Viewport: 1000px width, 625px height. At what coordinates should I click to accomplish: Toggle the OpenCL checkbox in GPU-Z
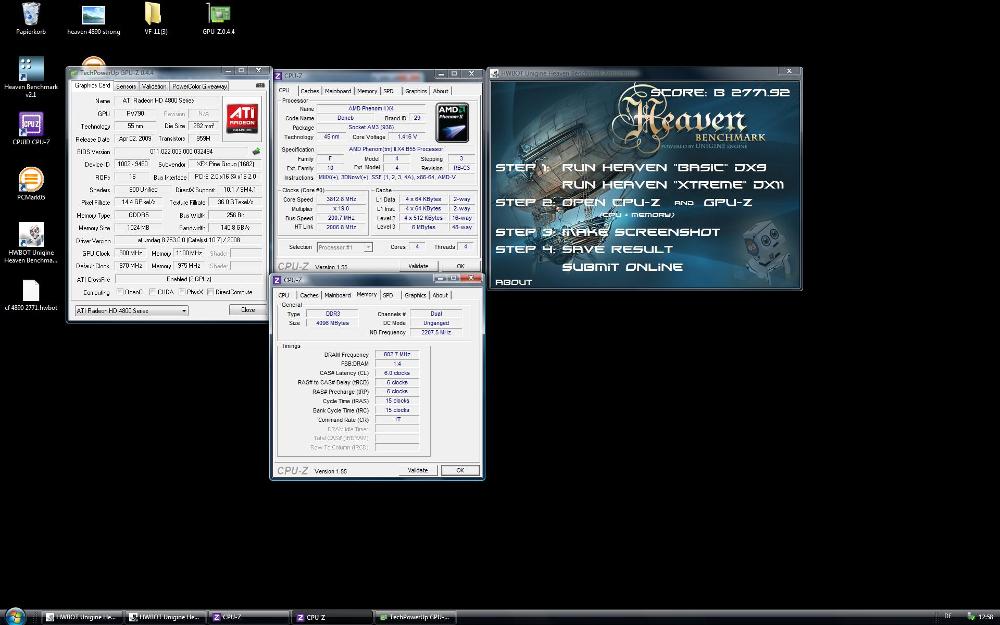(121, 292)
